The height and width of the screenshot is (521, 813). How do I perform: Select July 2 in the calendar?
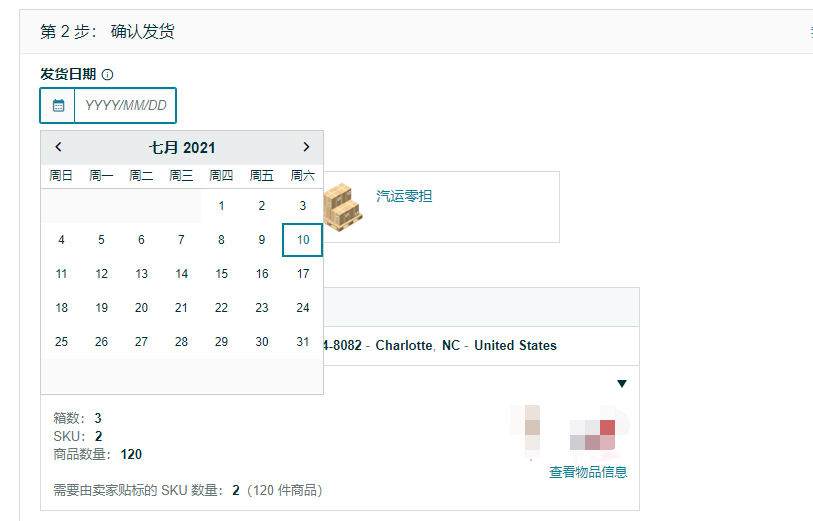[262, 206]
